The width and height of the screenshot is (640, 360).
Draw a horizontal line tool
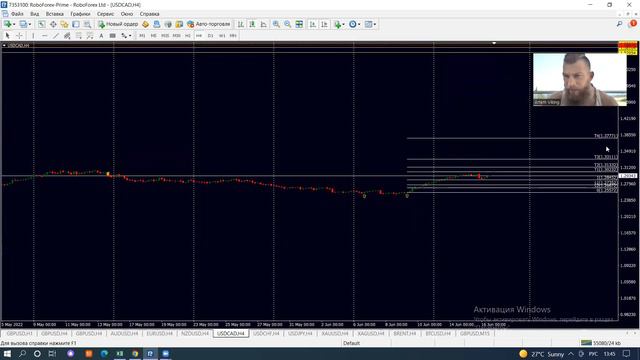[44, 36]
